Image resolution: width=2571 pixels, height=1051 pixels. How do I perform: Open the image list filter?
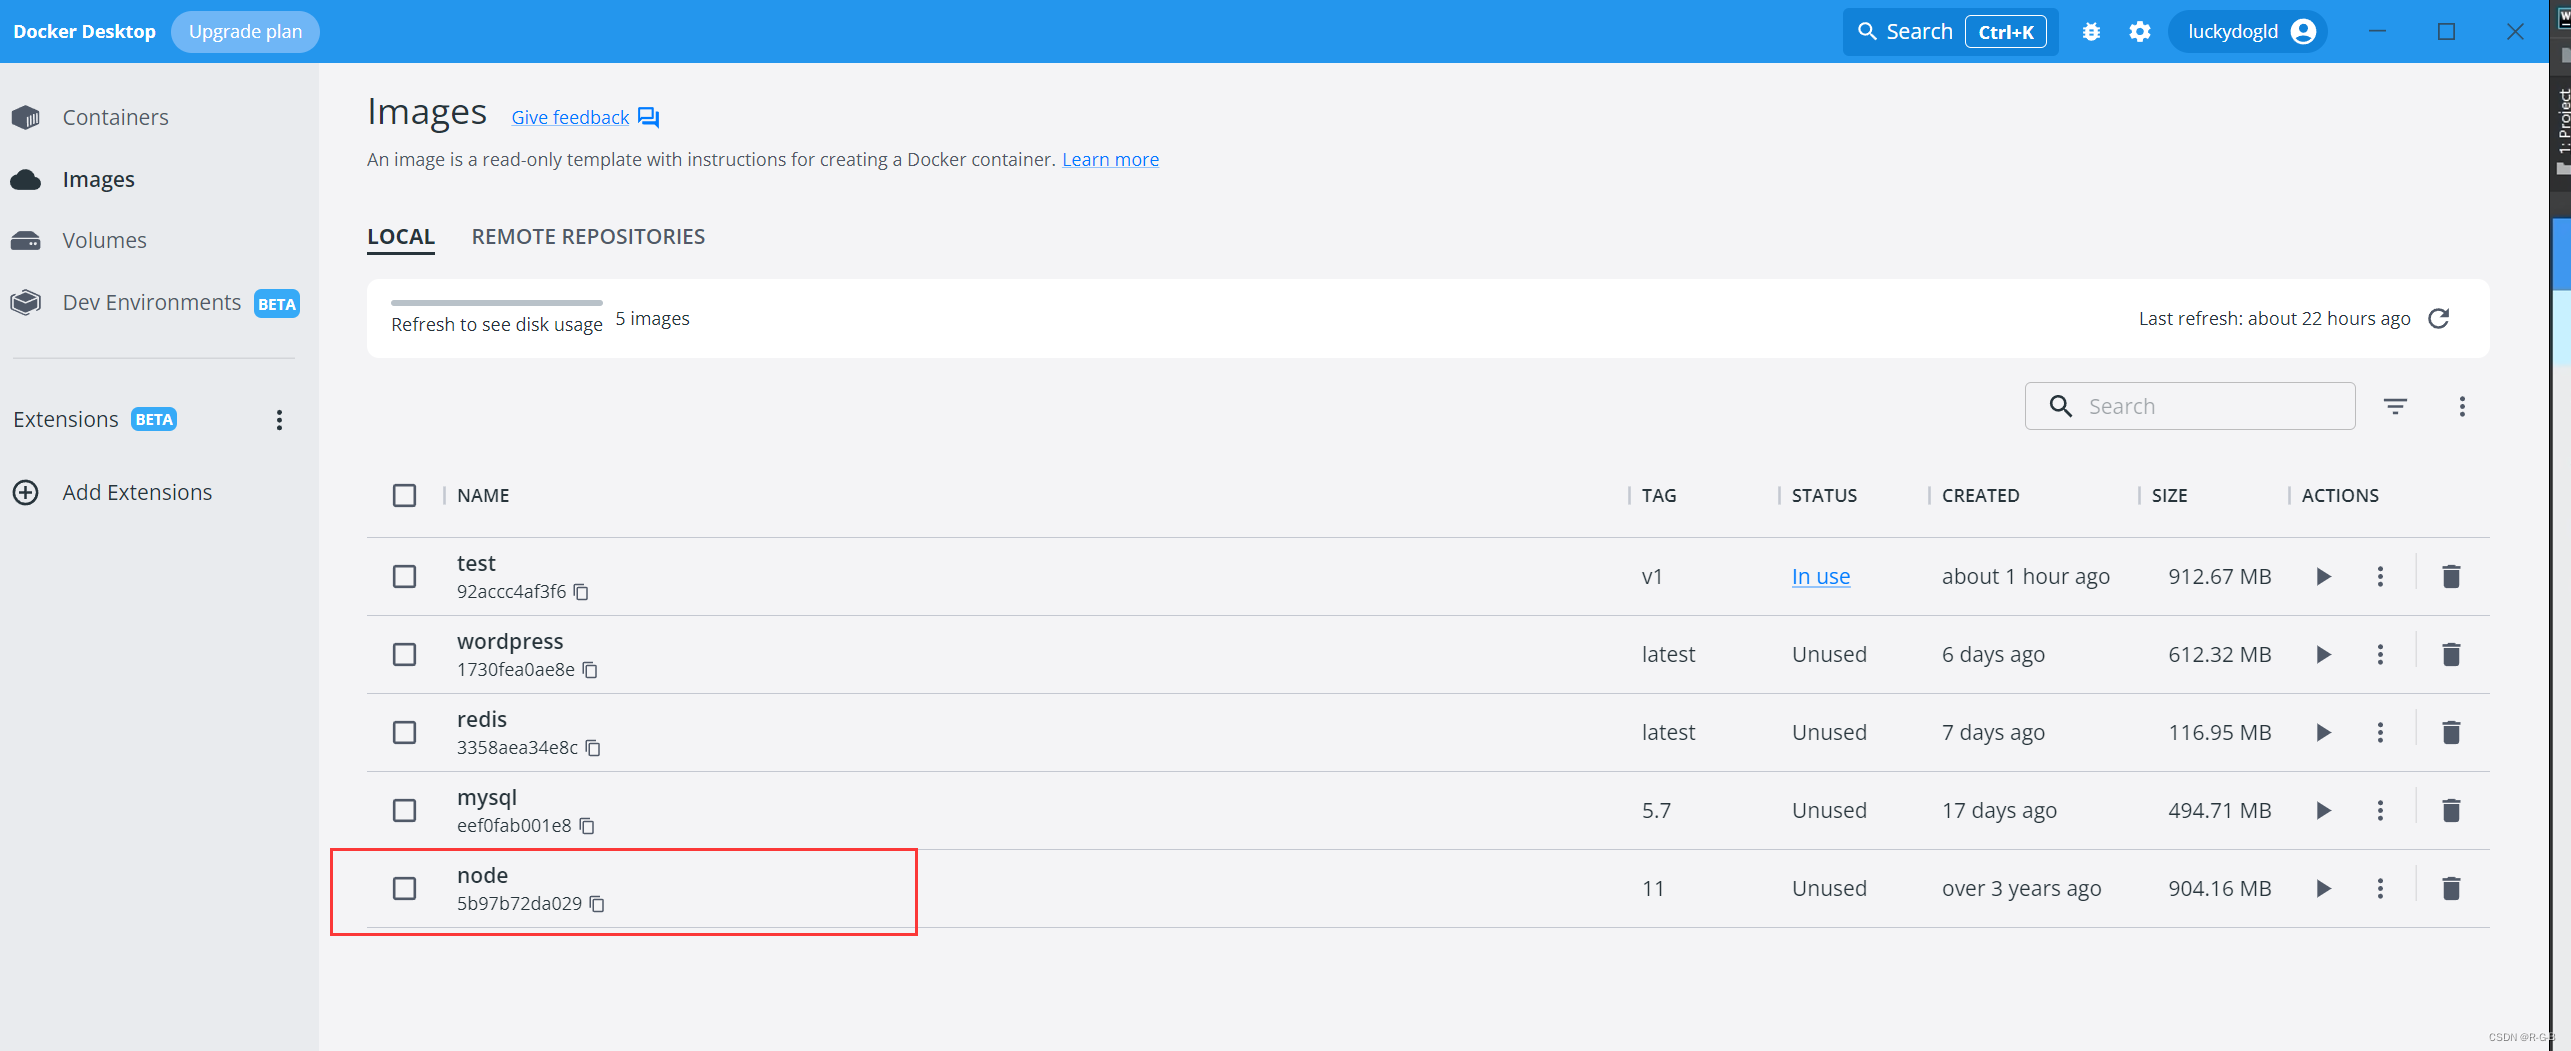tap(2395, 406)
